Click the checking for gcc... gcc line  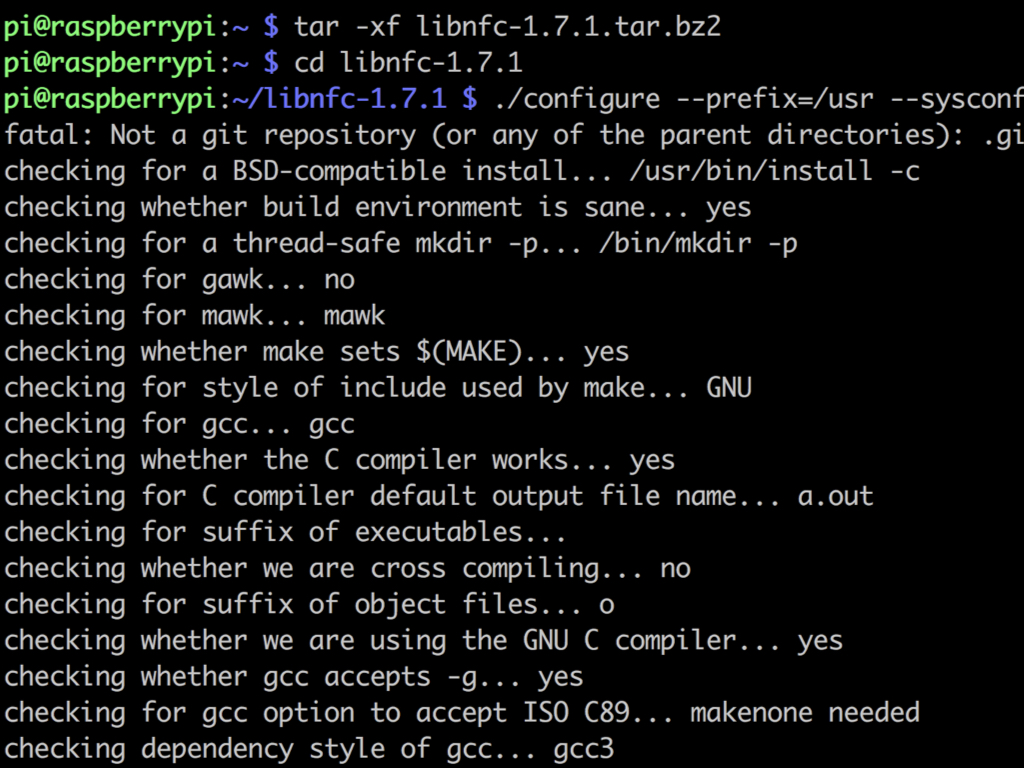tap(179, 424)
